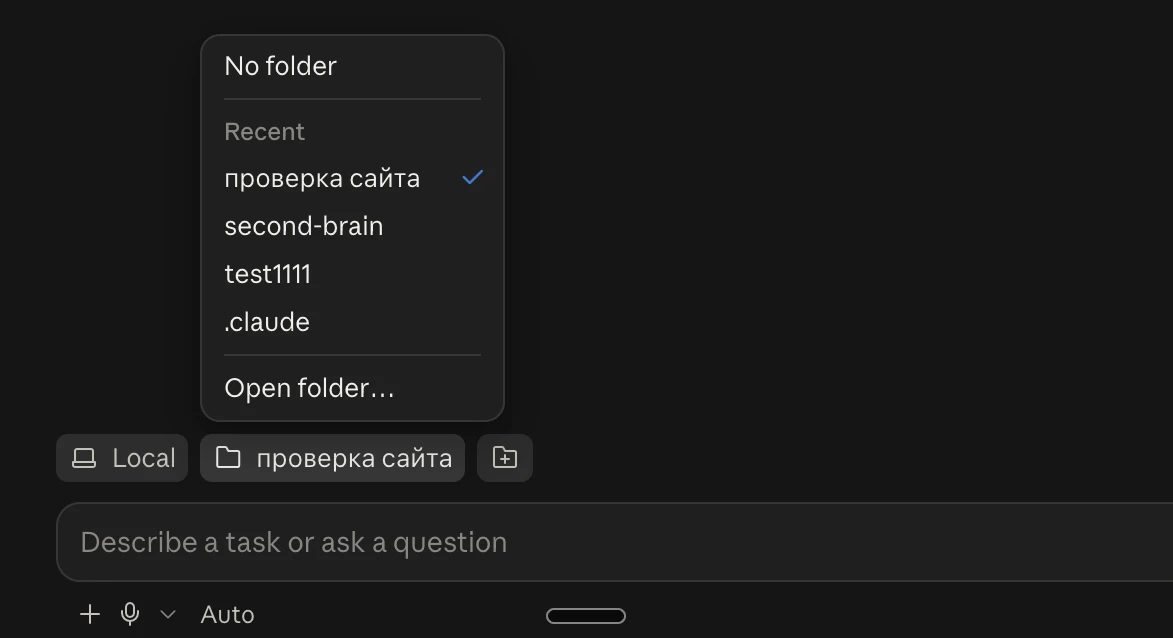The height and width of the screenshot is (638, 1173).
Task: Click the folder icon beside проверка сайта chip
Action: 228,457
